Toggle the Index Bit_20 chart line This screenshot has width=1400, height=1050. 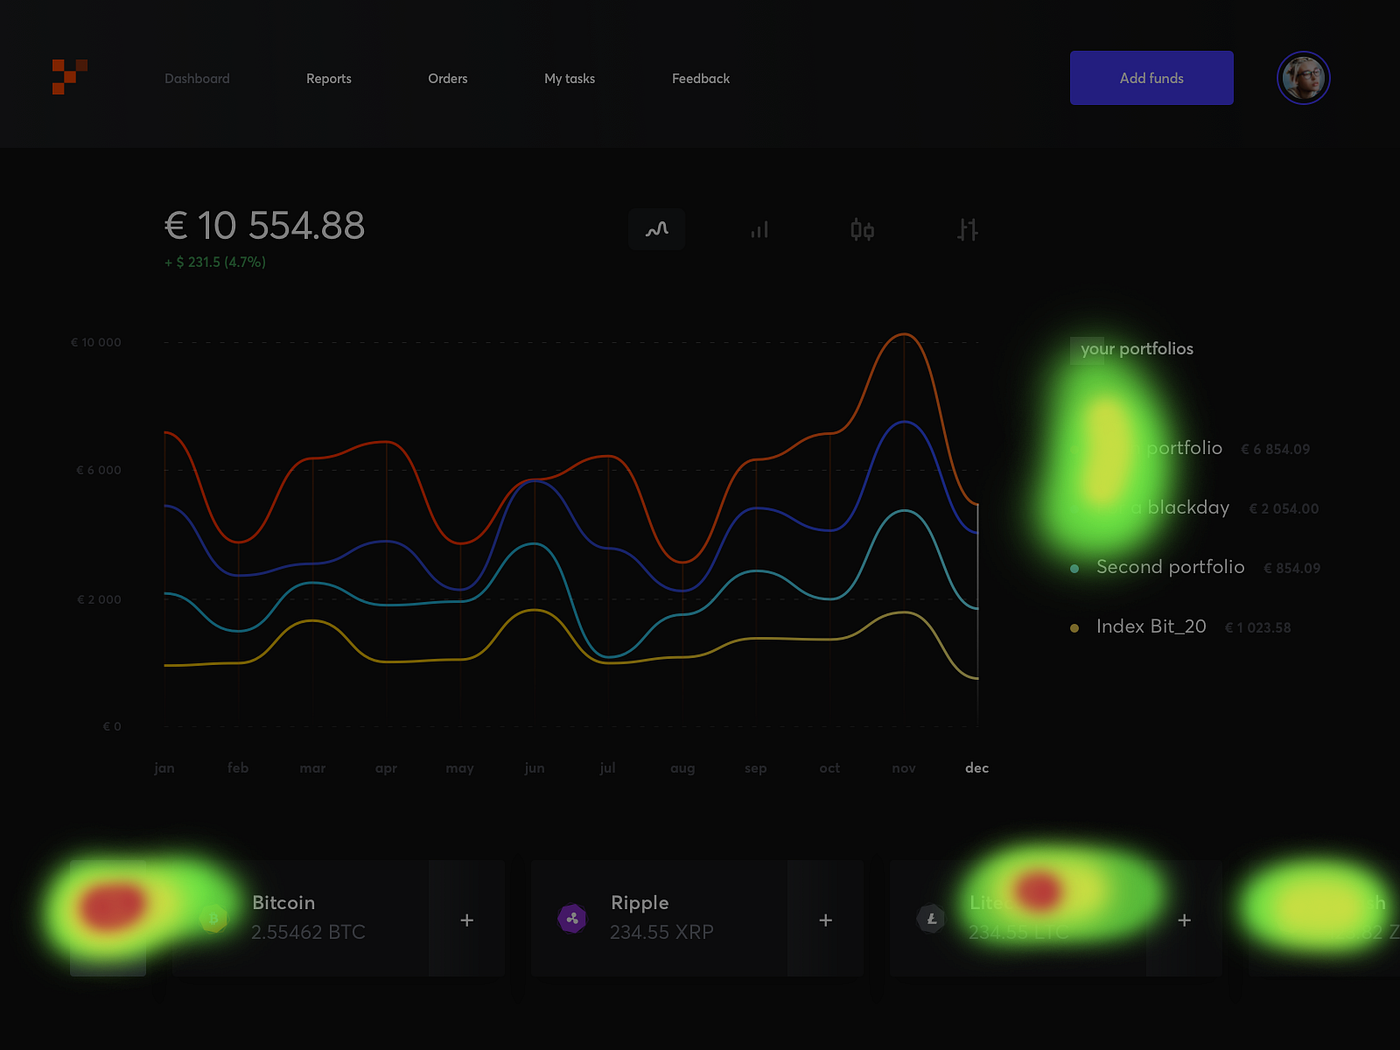pyautogui.click(x=1074, y=627)
